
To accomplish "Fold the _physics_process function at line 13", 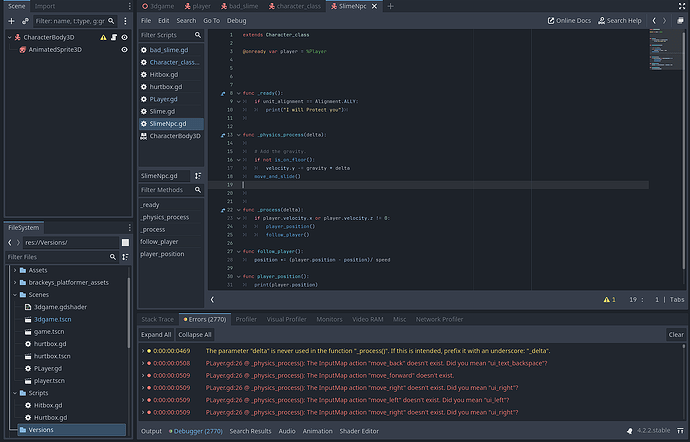I will coord(239,135).
